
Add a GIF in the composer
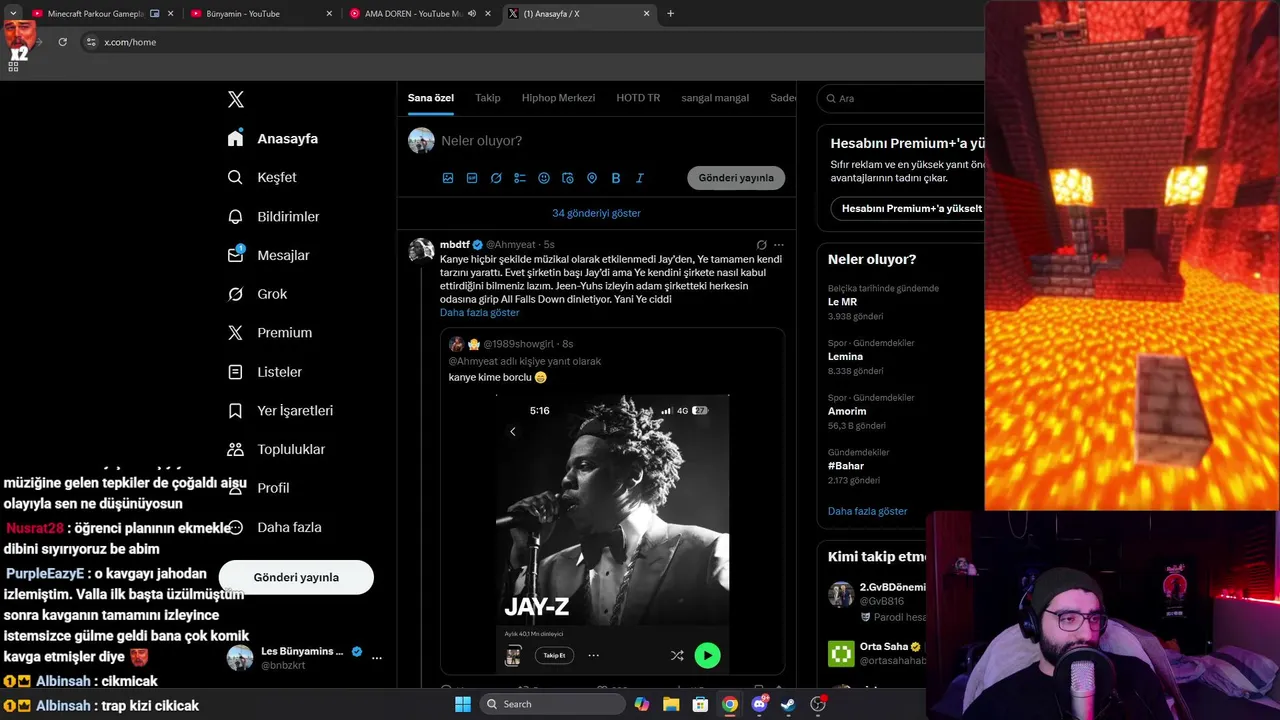tap(472, 178)
